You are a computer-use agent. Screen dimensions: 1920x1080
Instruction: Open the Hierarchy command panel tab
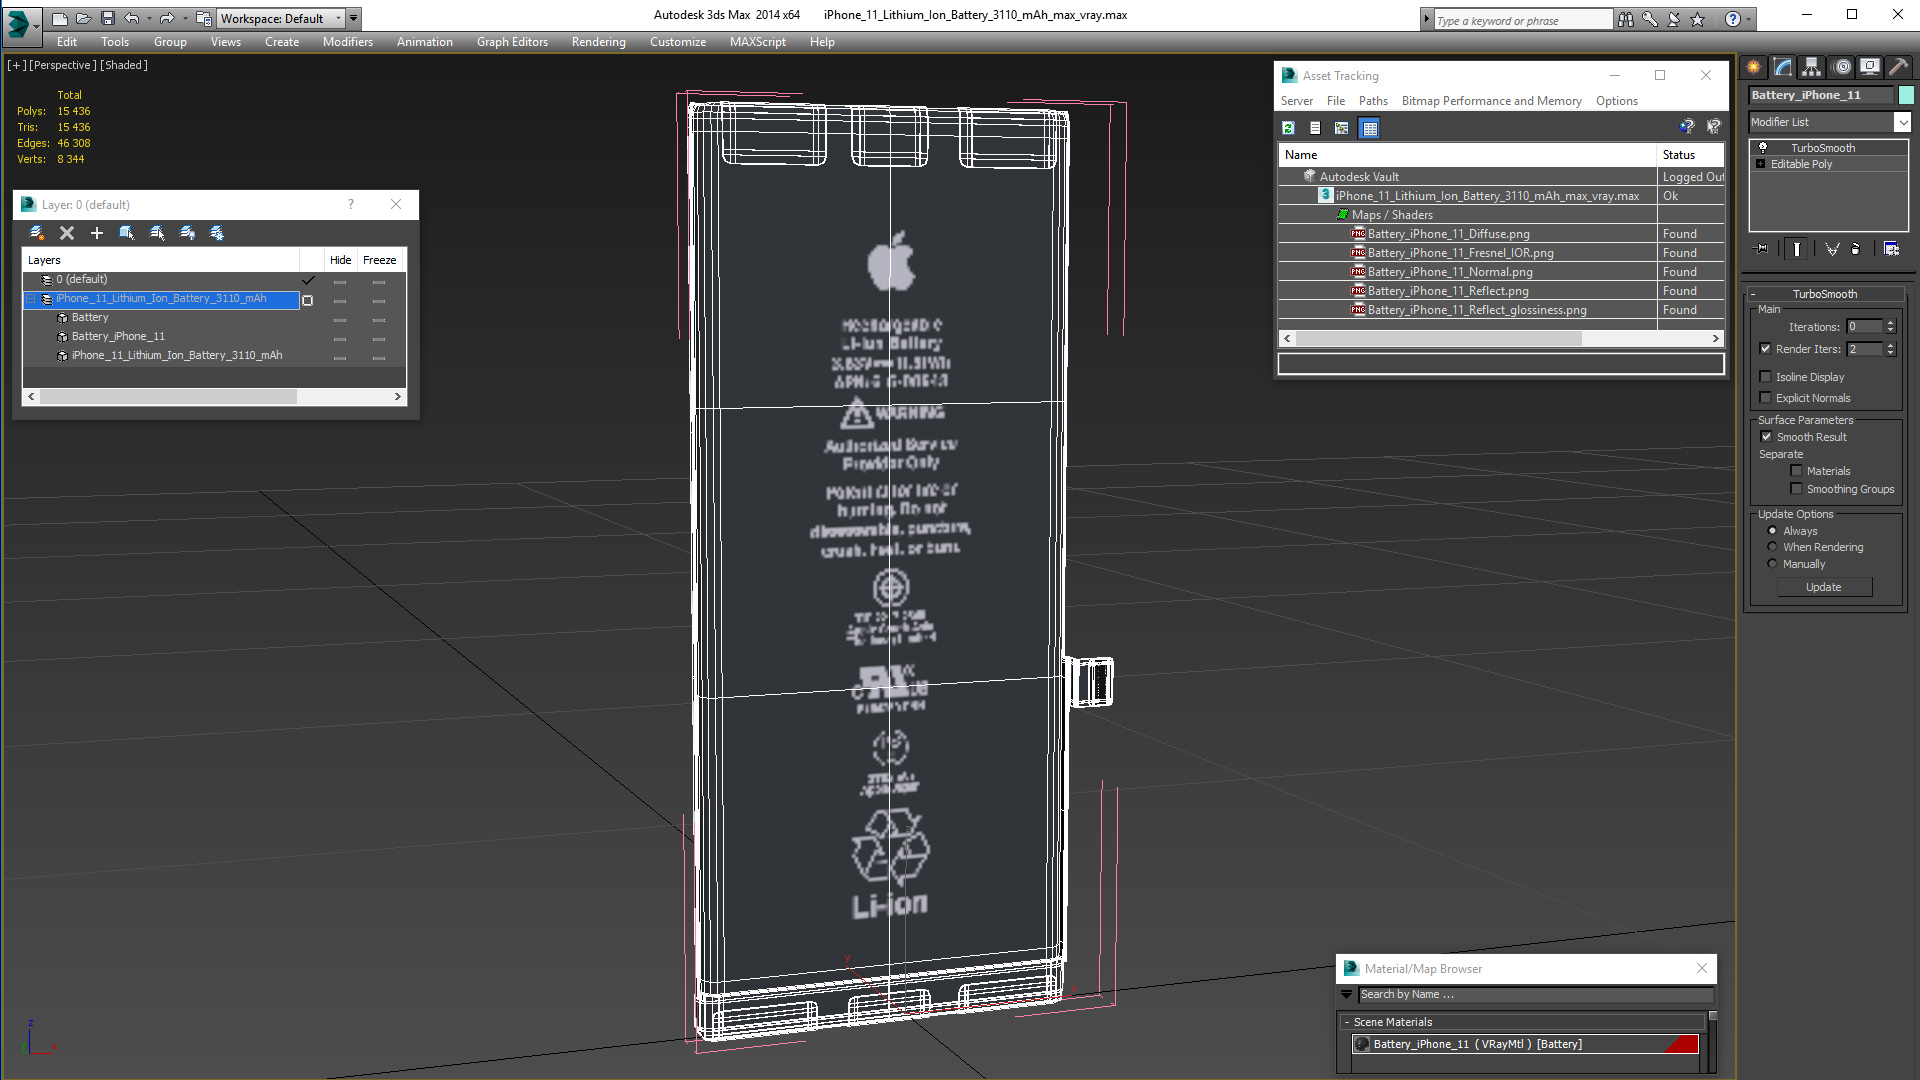(1812, 67)
